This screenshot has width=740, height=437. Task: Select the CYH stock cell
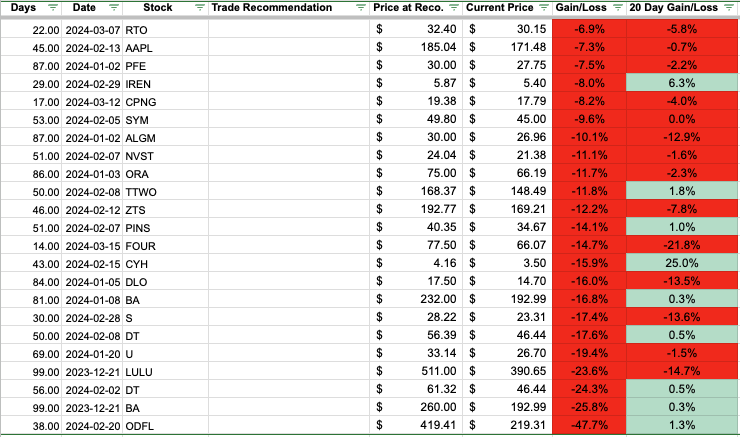(166, 264)
